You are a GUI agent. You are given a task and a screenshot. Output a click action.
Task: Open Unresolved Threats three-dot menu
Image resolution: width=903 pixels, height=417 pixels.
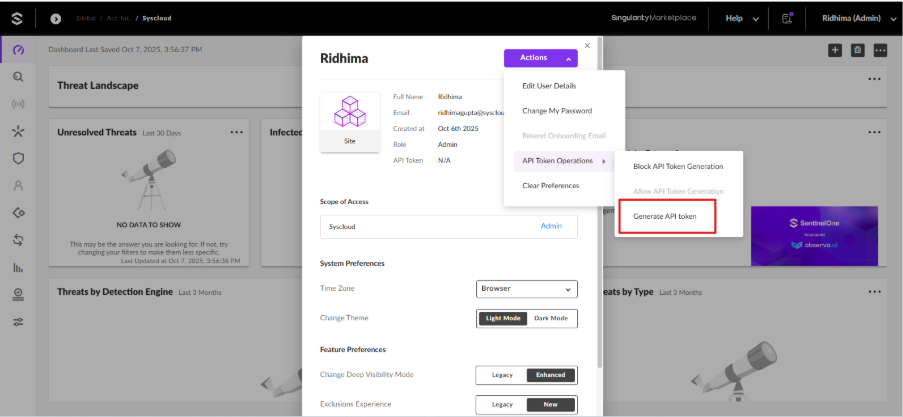(x=237, y=132)
